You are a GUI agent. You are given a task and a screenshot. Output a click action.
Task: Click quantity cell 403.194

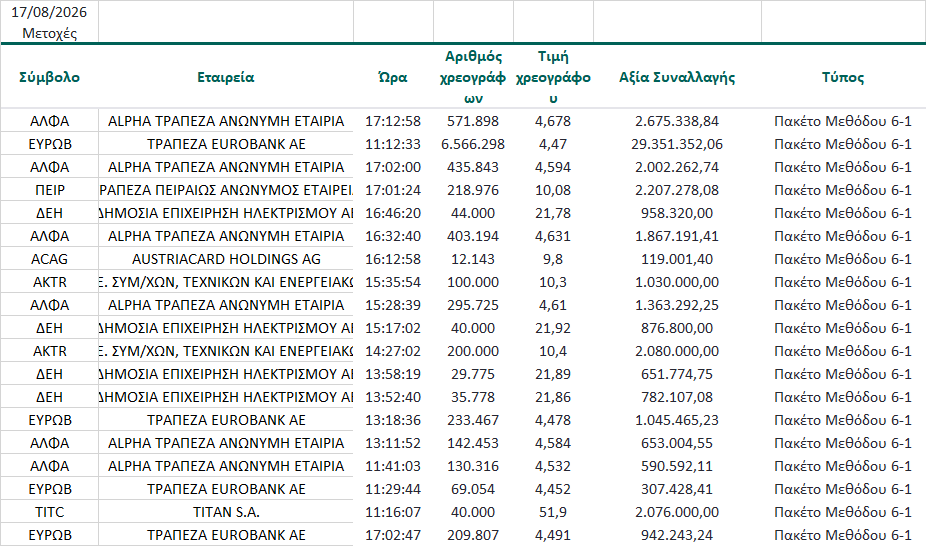(473, 236)
